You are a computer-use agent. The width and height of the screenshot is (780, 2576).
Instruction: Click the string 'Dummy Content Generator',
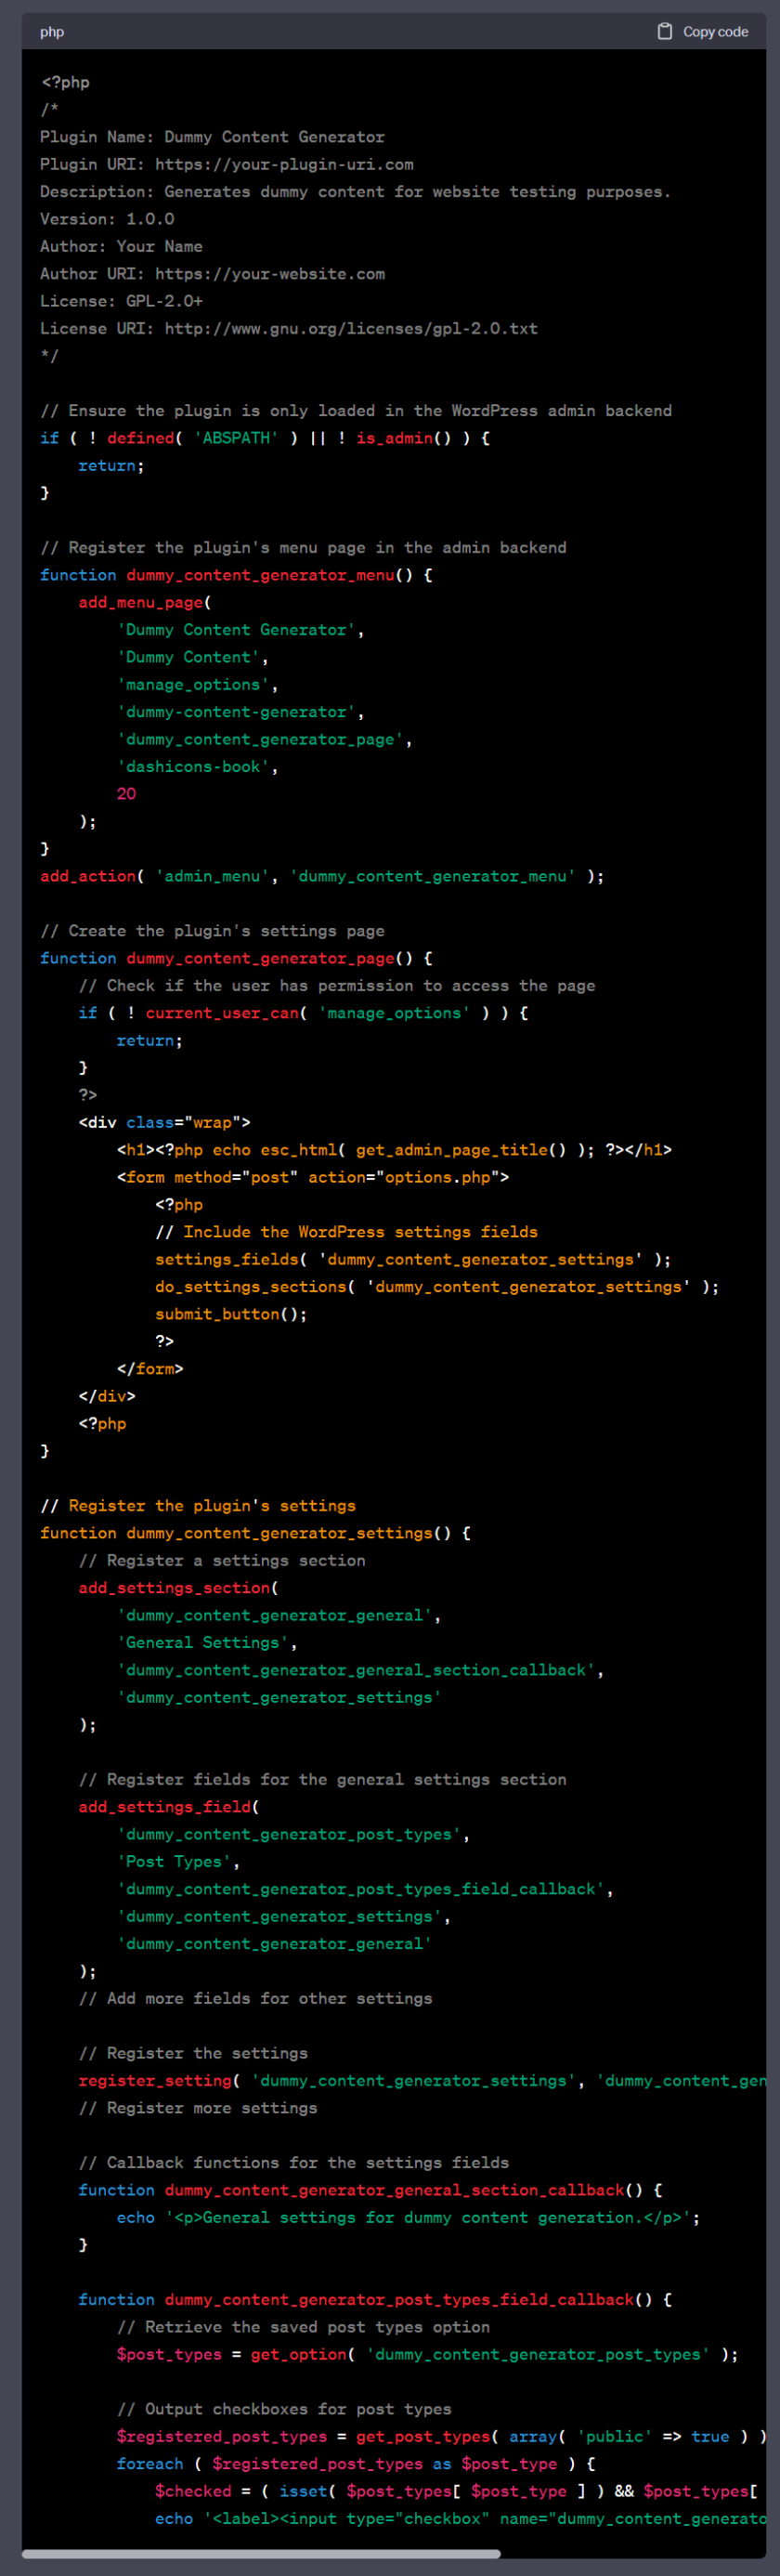(240, 630)
